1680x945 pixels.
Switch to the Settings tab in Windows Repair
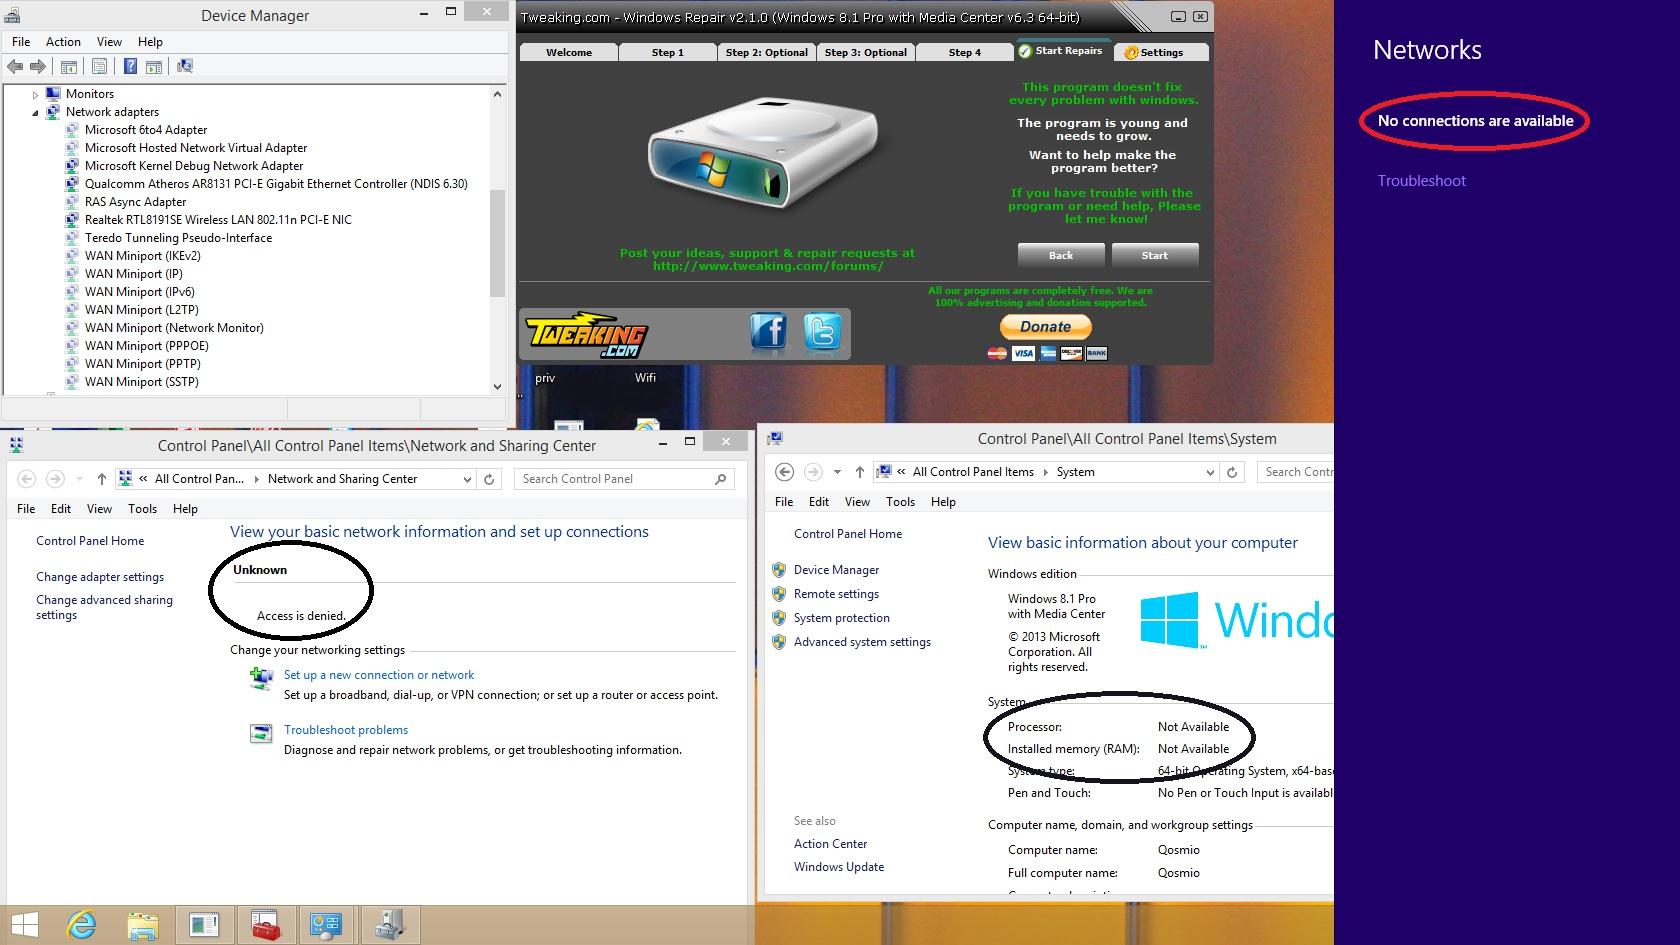(1160, 52)
